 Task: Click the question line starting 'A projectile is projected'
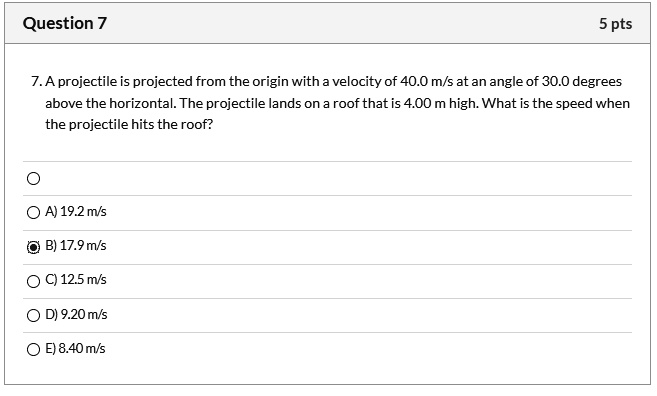pyautogui.click(x=334, y=81)
